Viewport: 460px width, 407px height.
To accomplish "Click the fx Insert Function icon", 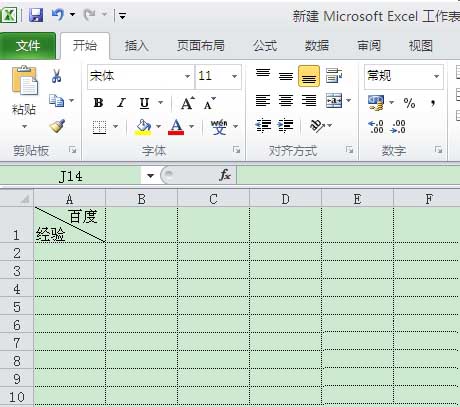I will (x=225, y=175).
